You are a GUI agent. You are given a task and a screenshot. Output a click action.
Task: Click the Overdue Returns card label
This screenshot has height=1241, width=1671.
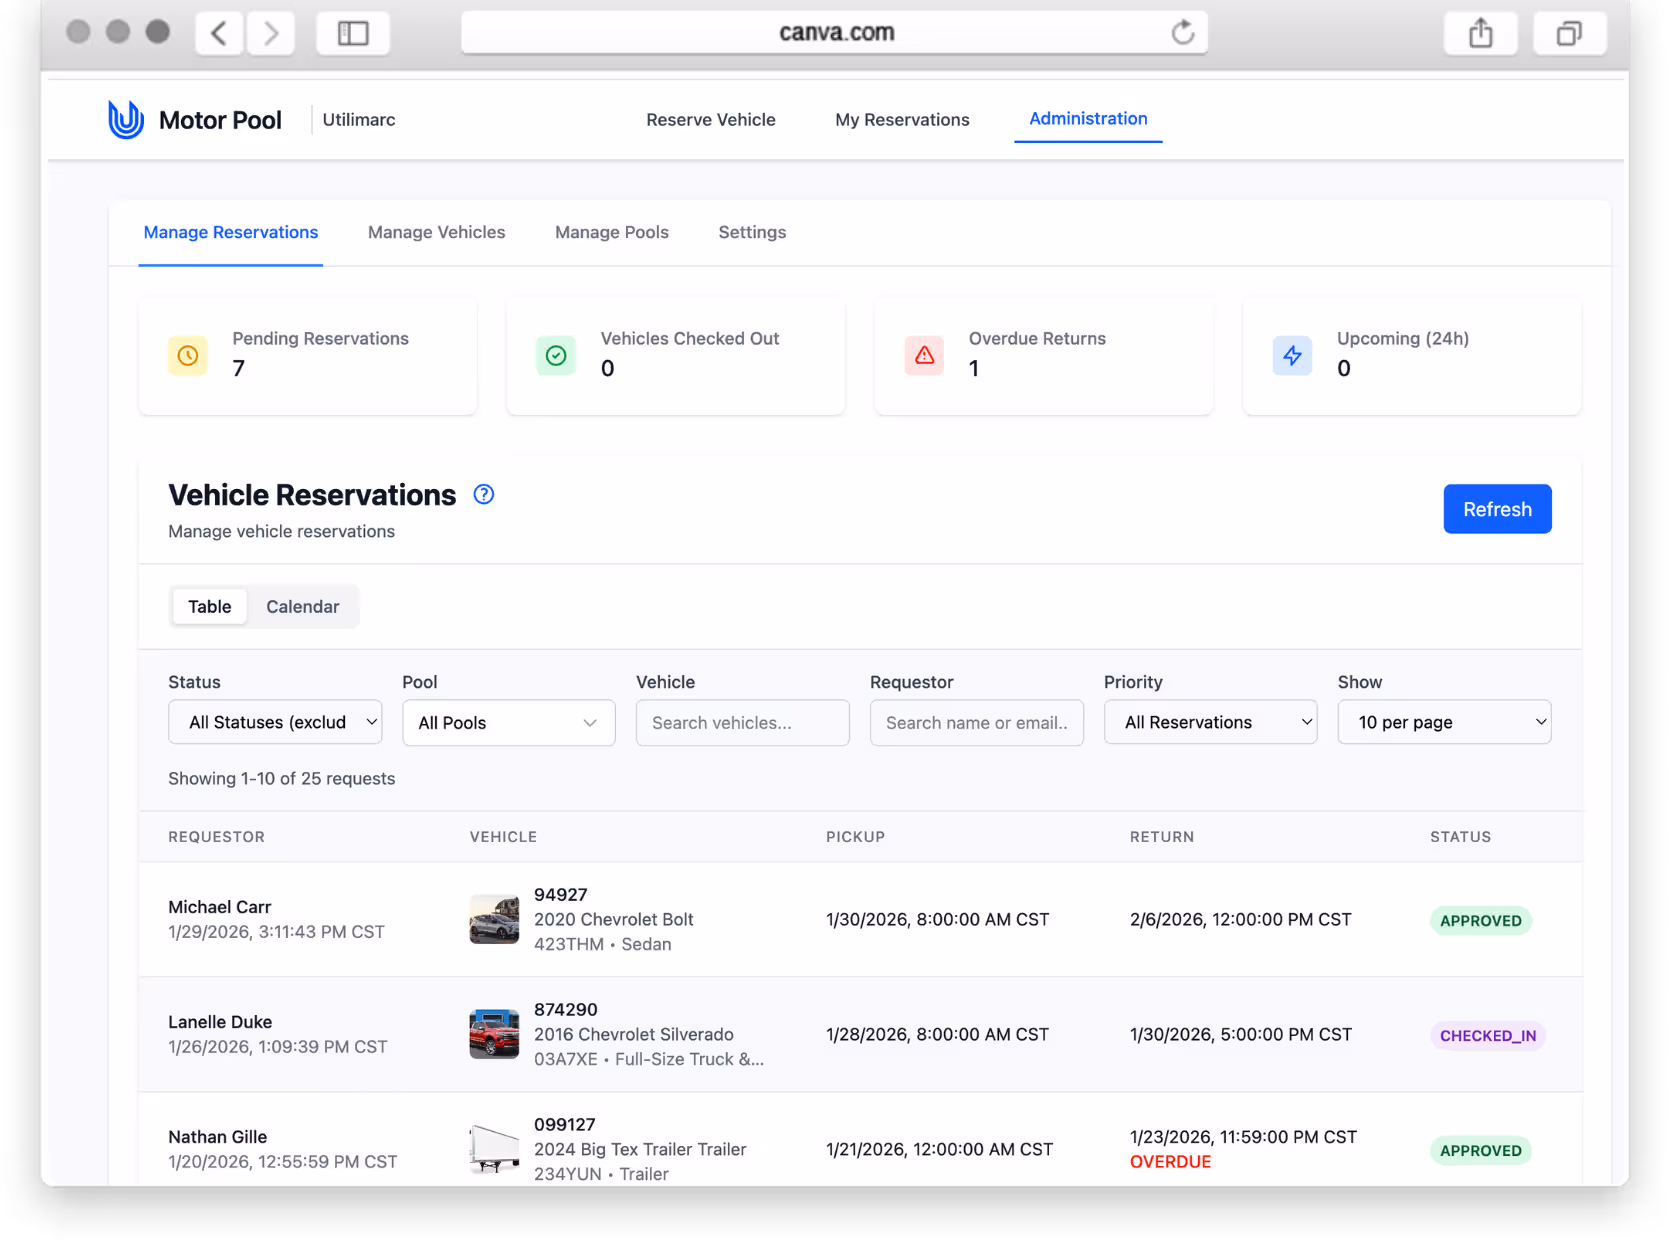(x=1037, y=339)
